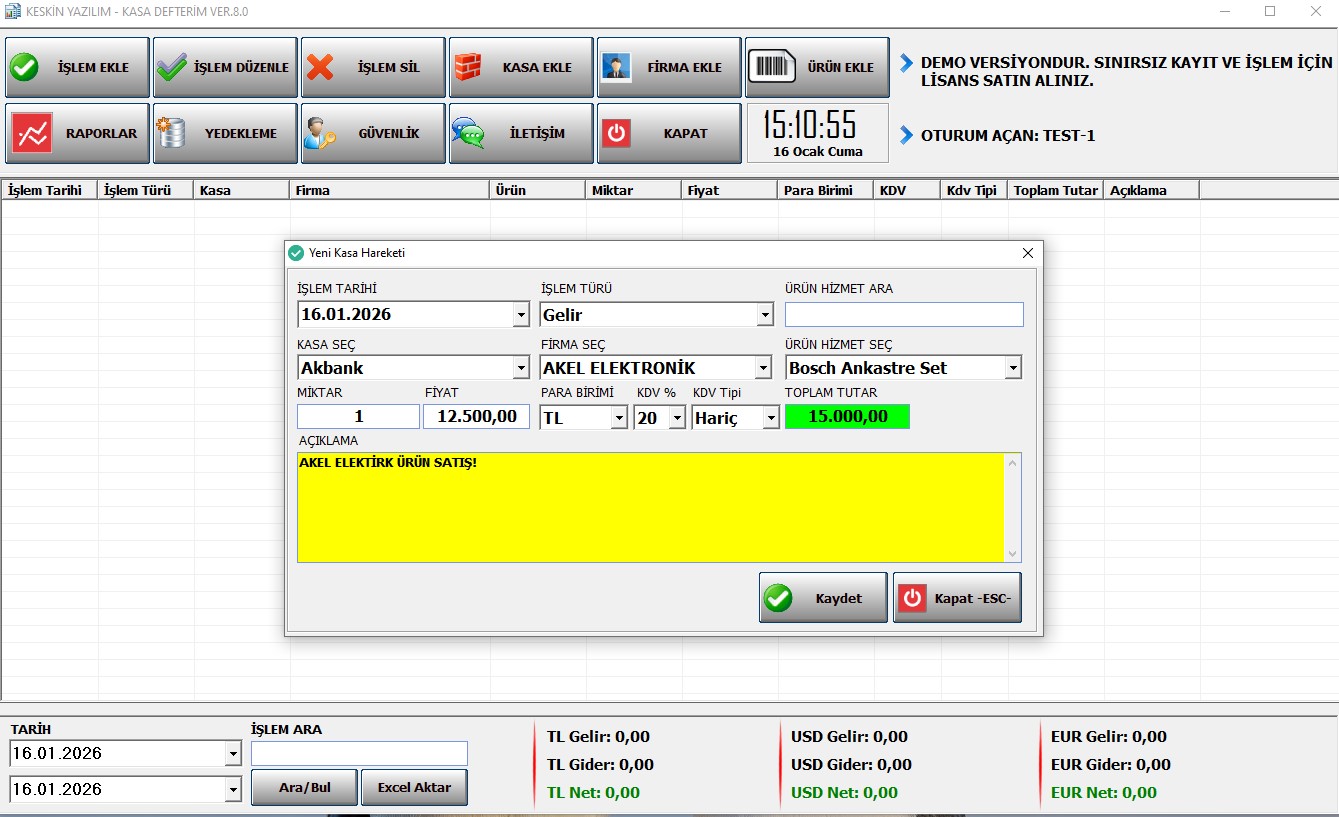Screen dimensions: 1339x817
Task: Open the KDV Tipi dropdown
Action: click(x=770, y=418)
